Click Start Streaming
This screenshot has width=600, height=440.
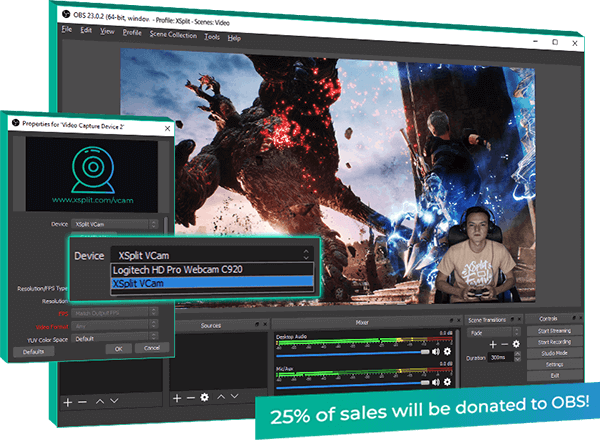554,331
